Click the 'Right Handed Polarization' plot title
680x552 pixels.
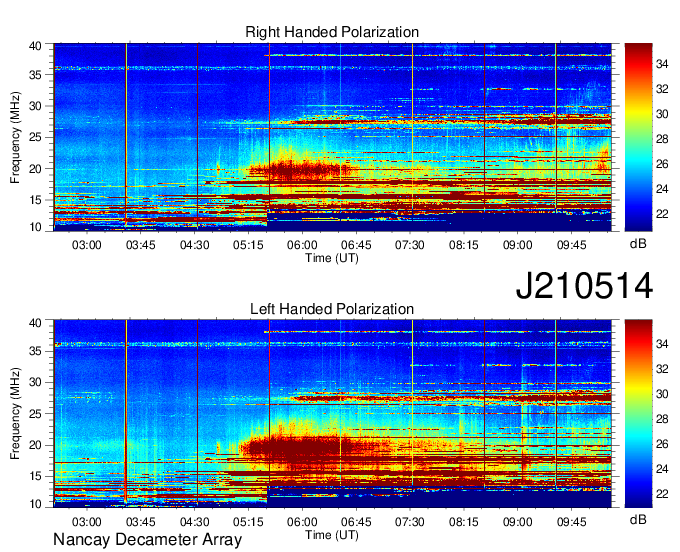[332, 32]
